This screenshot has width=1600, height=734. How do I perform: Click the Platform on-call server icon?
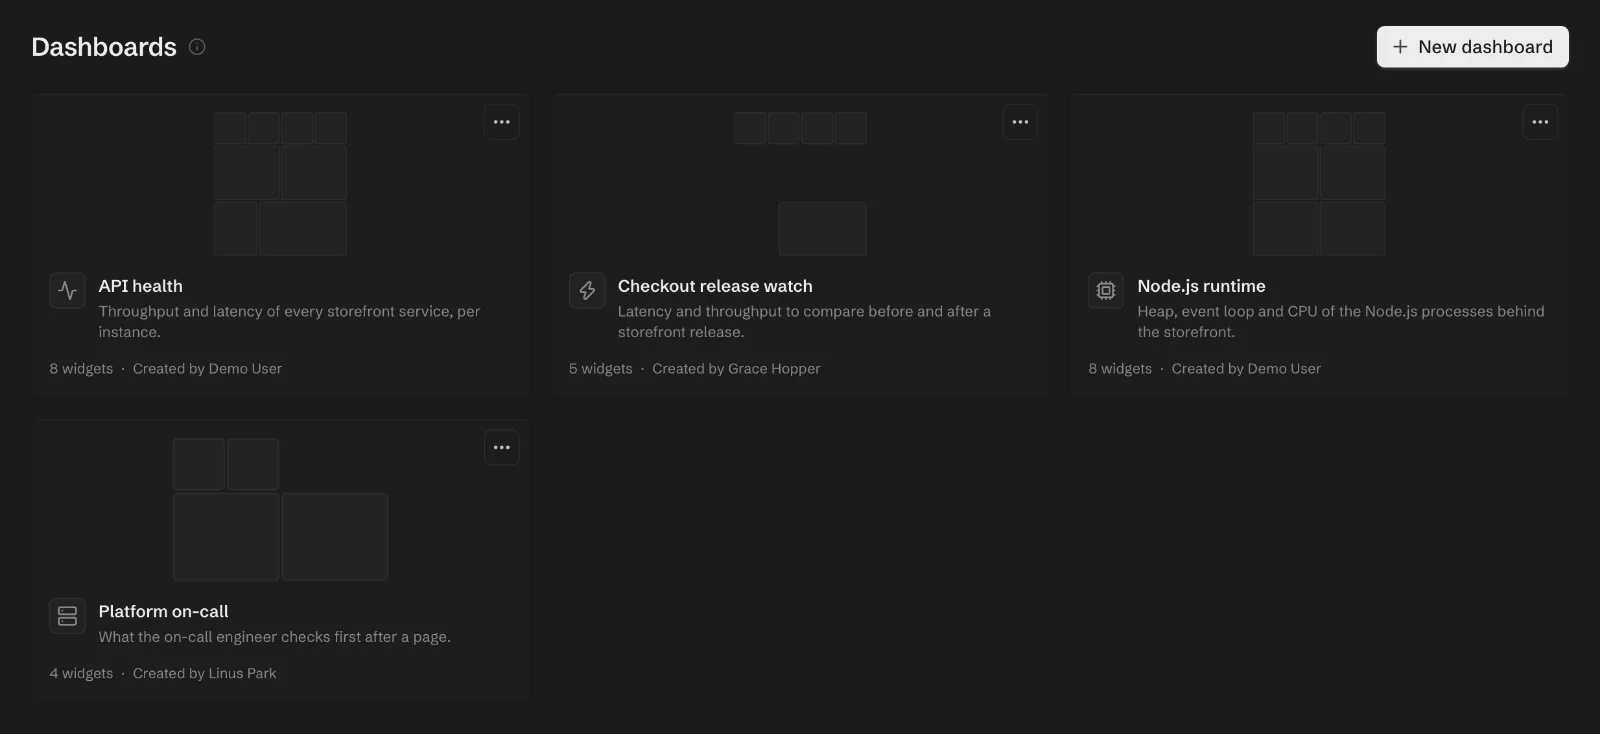point(68,616)
